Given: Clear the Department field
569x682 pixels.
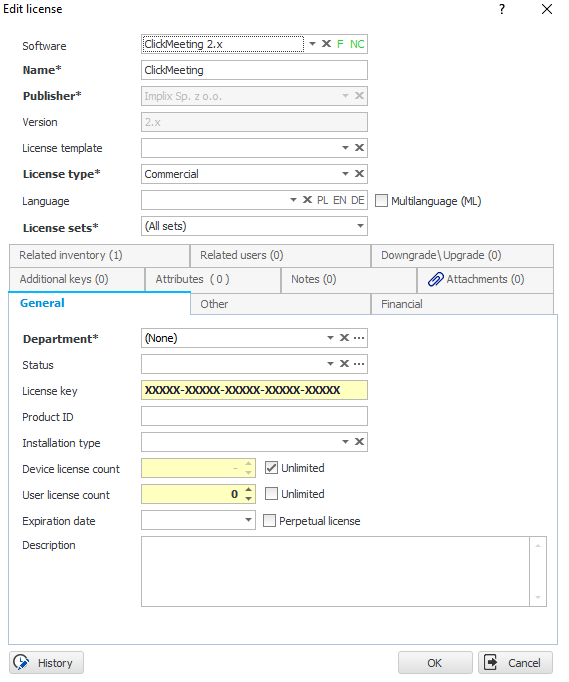Looking at the screenshot, I should [x=344, y=338].
